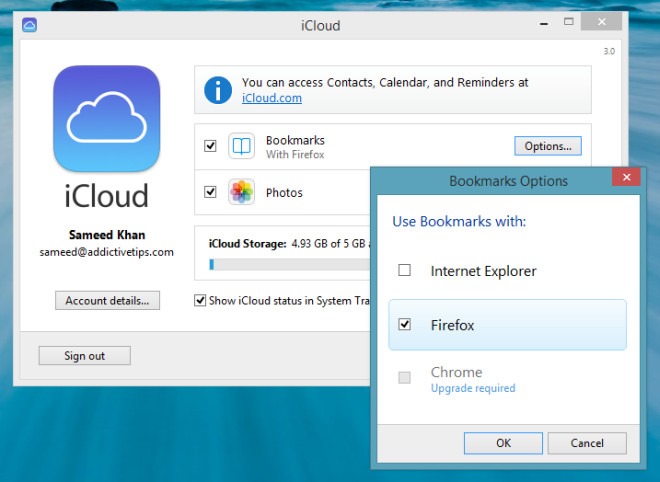Open Account details
The image size is (660, 482).
tap(107, 301)
